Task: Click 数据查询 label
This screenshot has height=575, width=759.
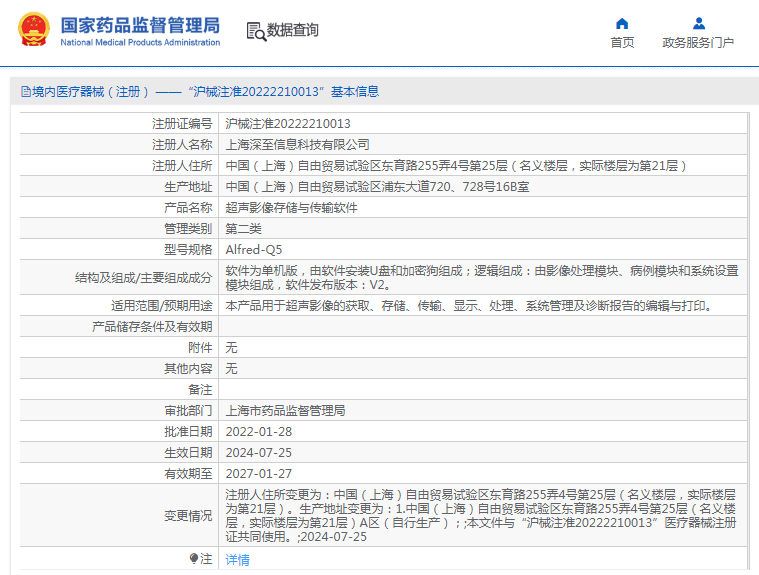Action: 292,30
